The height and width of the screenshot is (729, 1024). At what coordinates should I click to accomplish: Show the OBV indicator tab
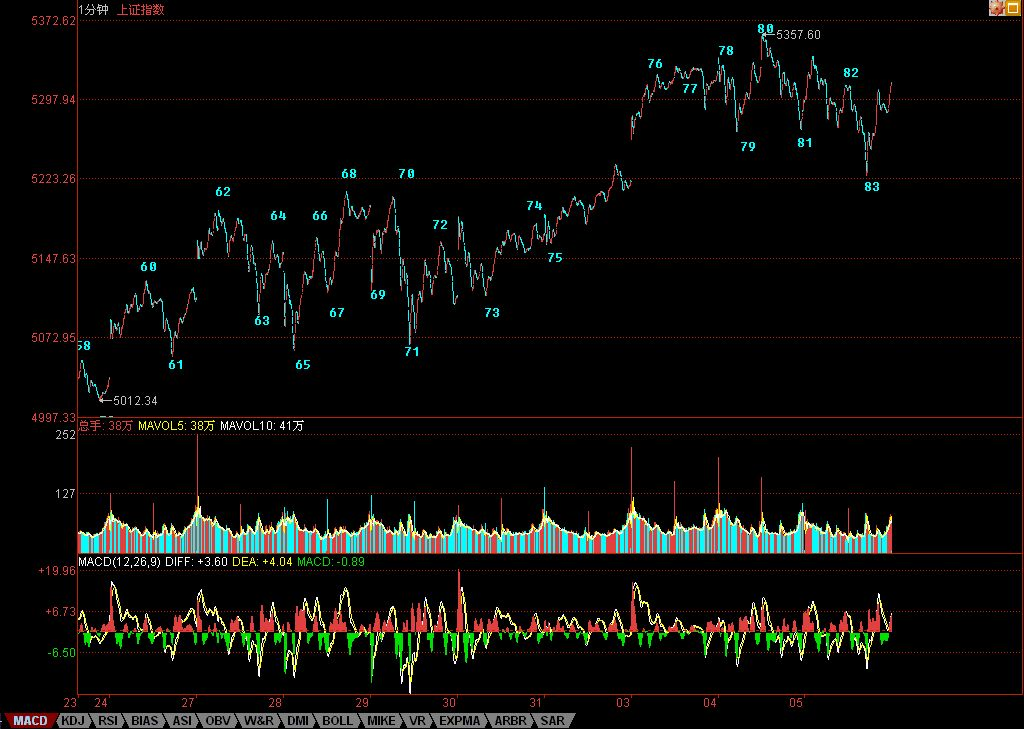[217, 720]
